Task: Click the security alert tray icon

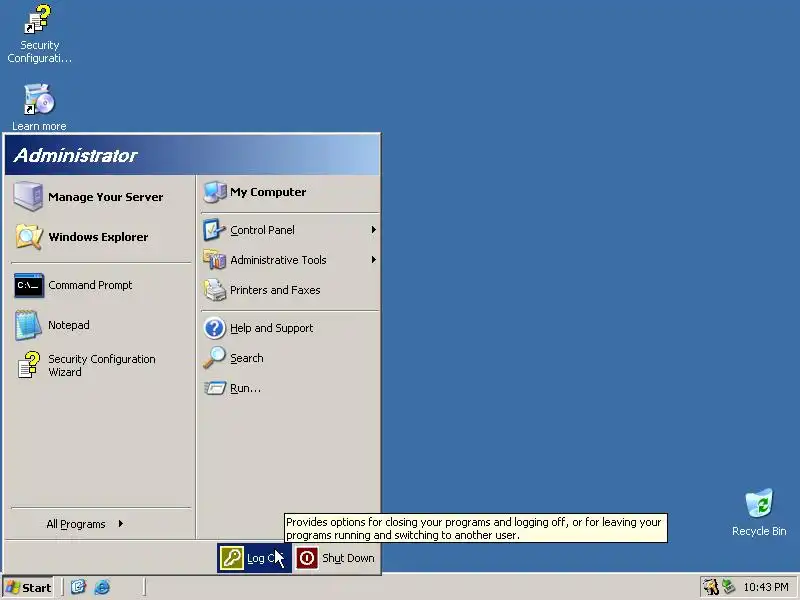Action: (x=710, y=587)
